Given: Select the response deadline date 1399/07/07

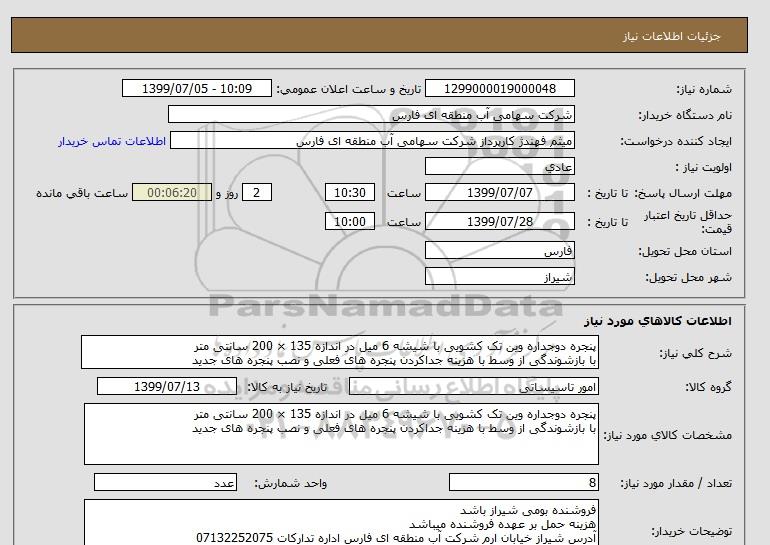Looking at the screenshot, I should point(499,192).
